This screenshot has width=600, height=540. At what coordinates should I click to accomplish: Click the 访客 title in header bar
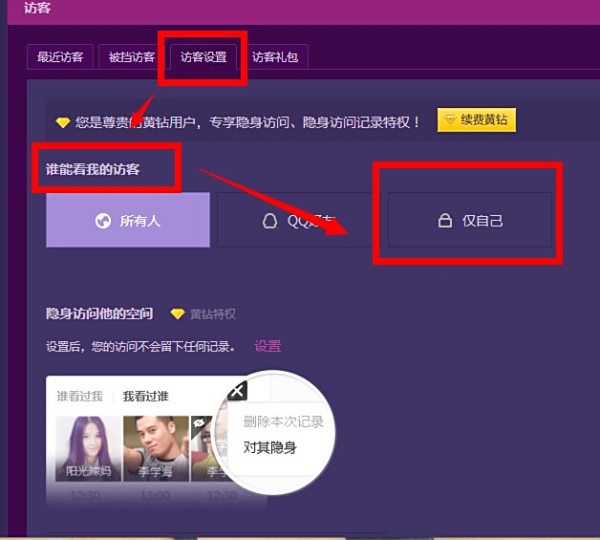[x=37, y=8]
